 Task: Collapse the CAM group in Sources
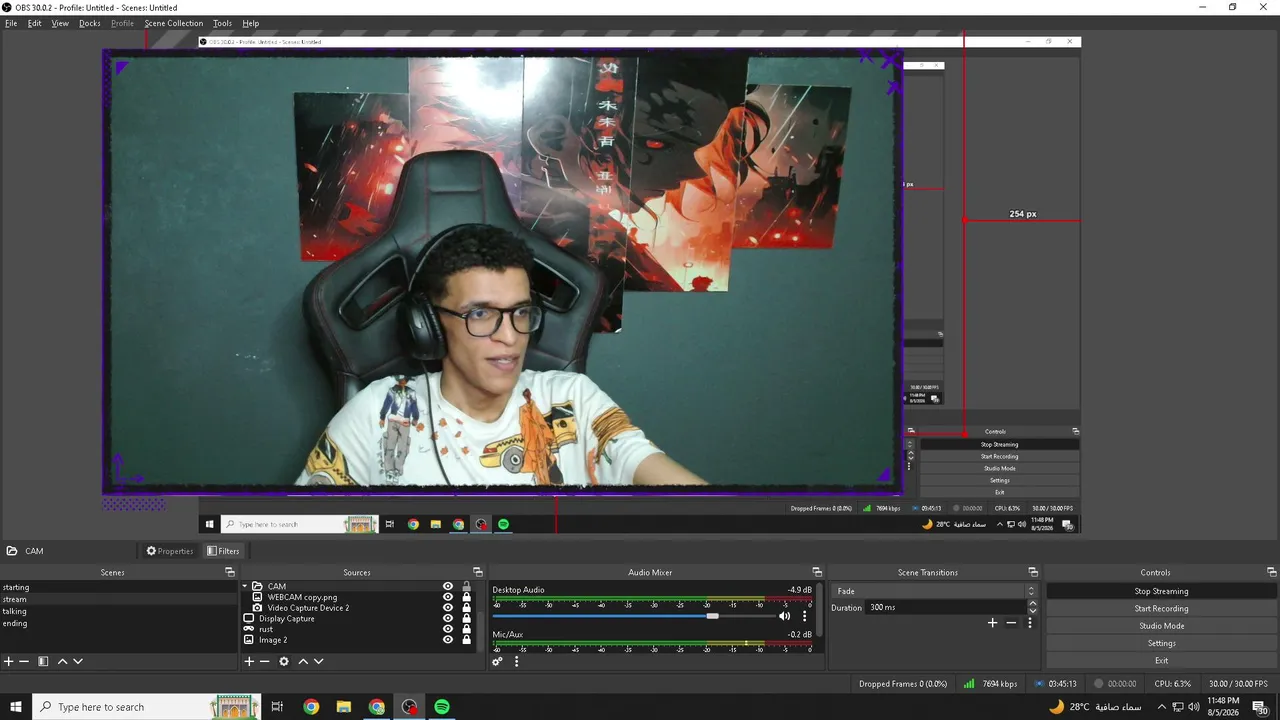coord(245,587)
